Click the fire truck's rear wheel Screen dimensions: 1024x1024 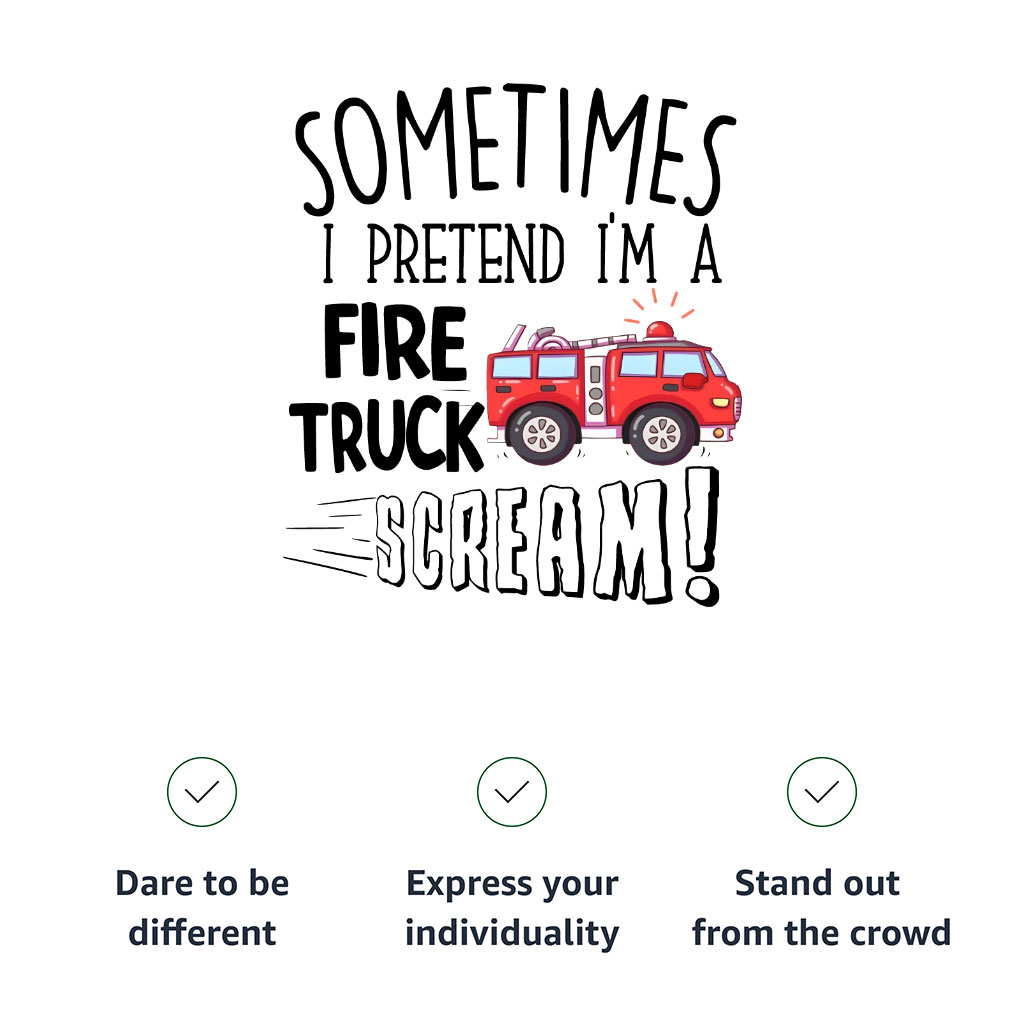click(x=542, y=432)
